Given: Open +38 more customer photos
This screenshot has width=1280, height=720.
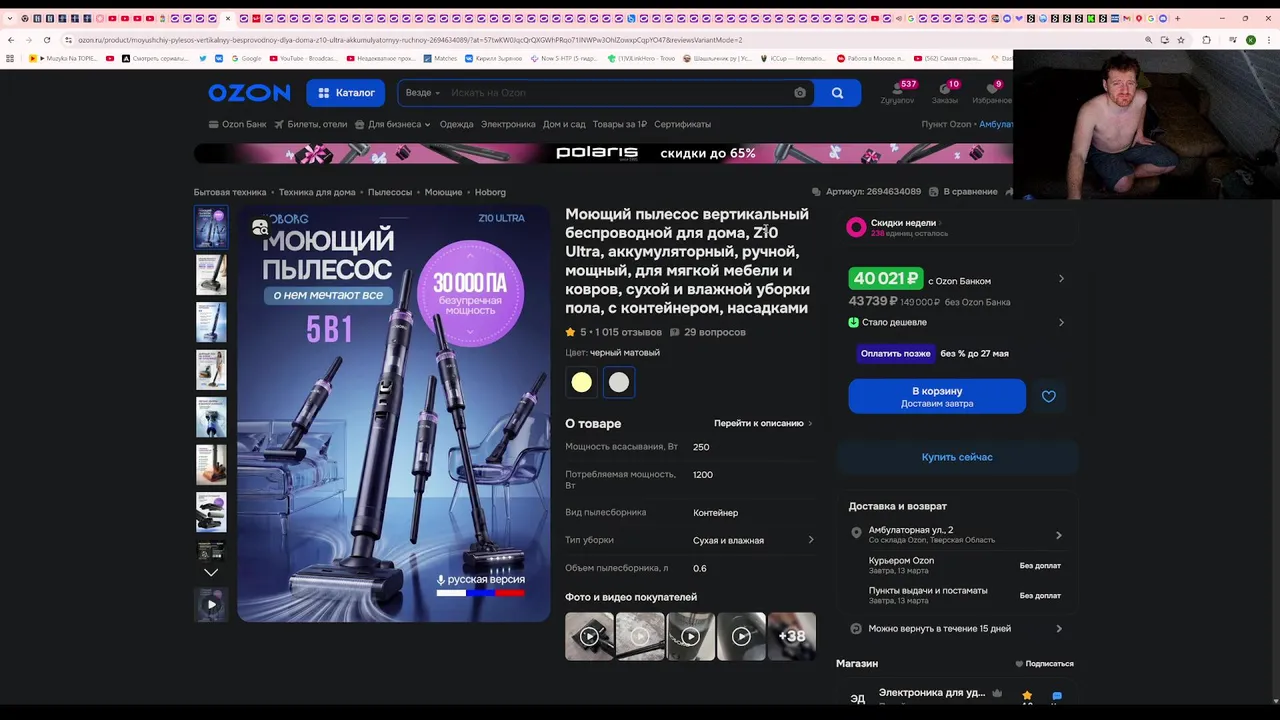Looking at the screenshot, I should [x=792, y=636].
